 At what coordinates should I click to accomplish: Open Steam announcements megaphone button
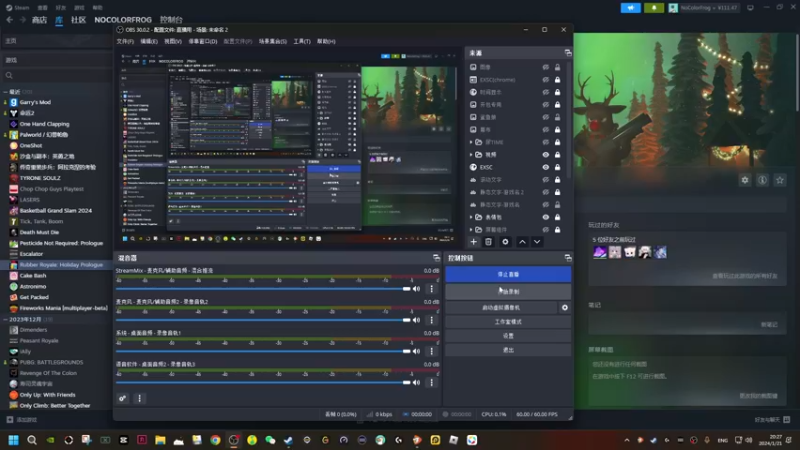pos(631,8)
